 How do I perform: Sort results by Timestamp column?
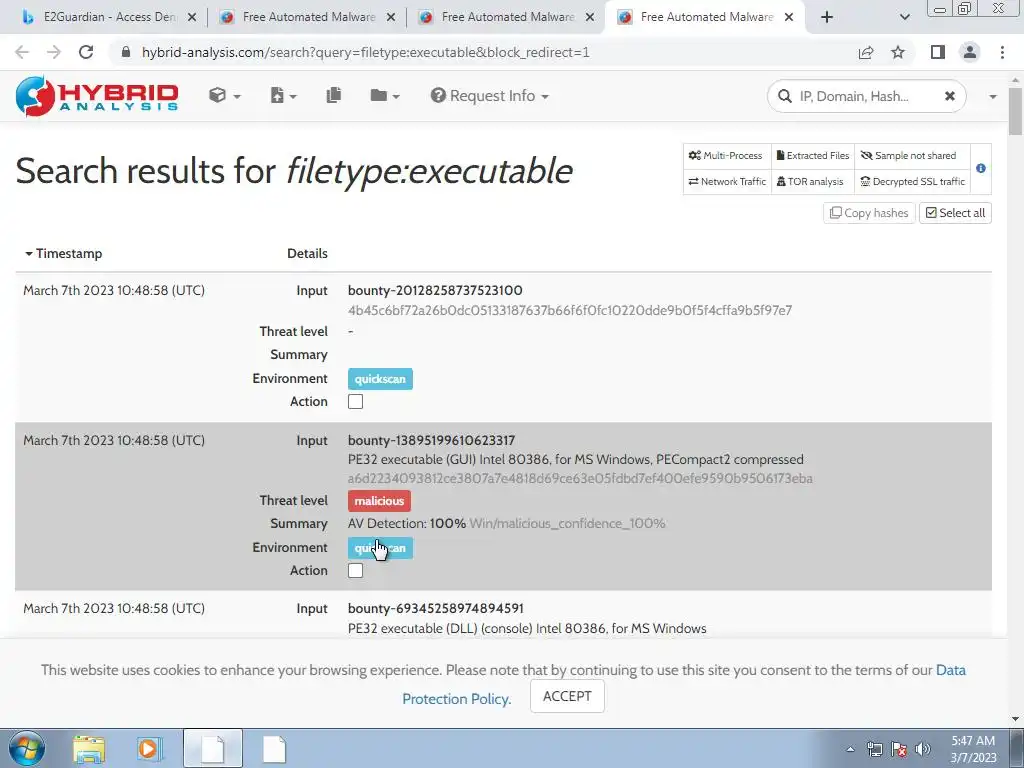(63, 253)
